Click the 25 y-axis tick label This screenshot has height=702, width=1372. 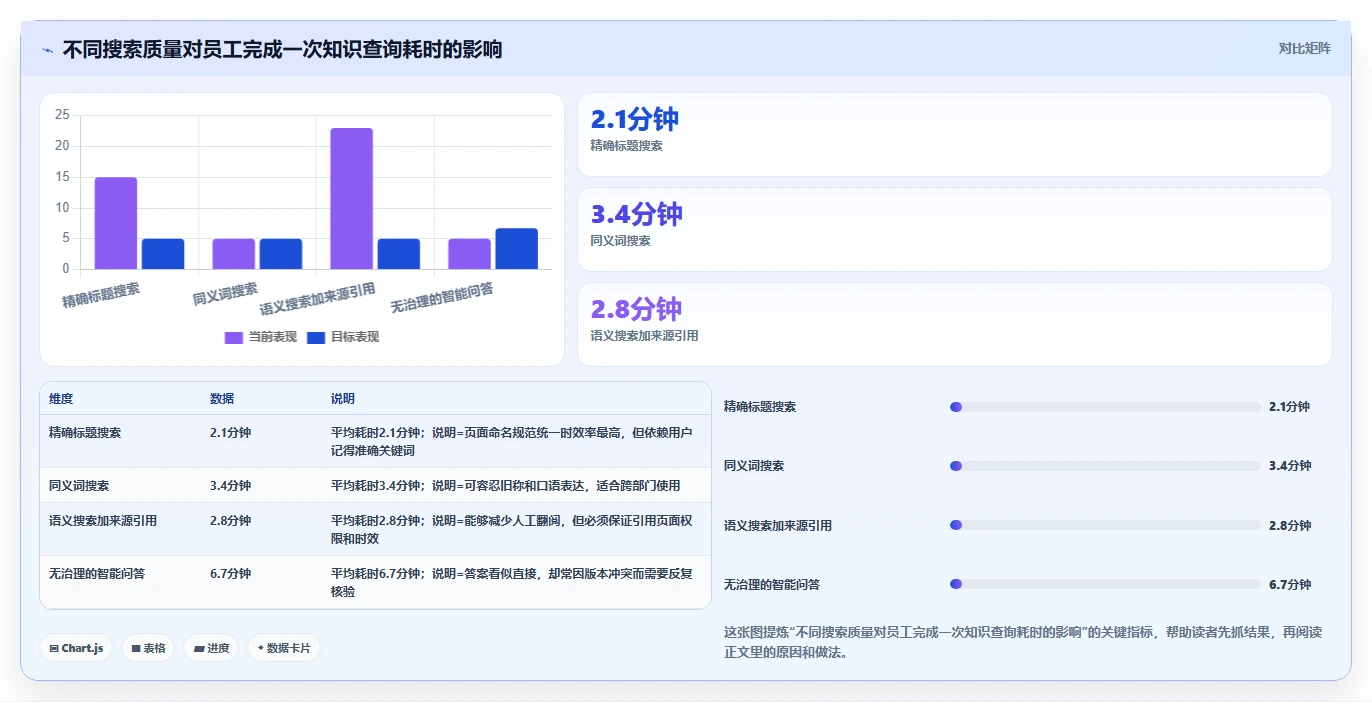[x=62, y=115]
